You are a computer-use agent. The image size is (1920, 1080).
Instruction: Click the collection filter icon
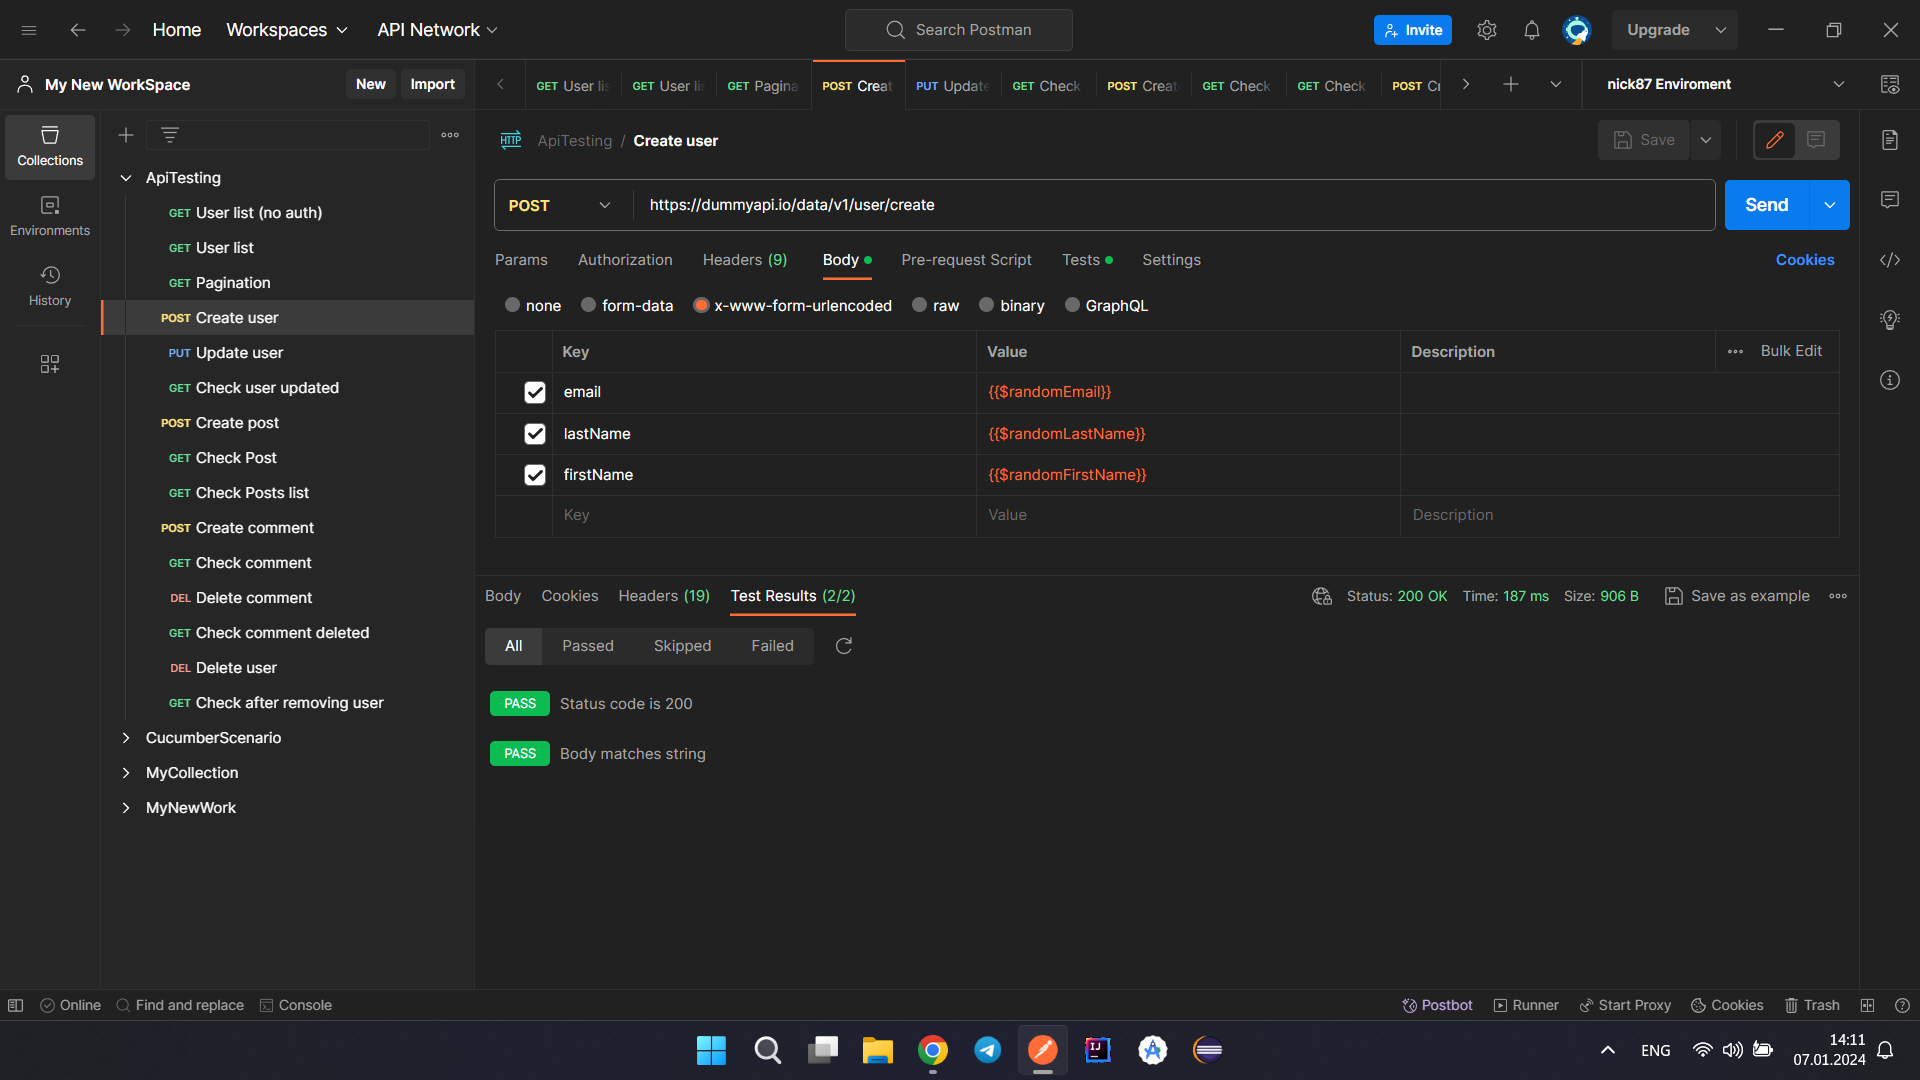pos(170,135)
